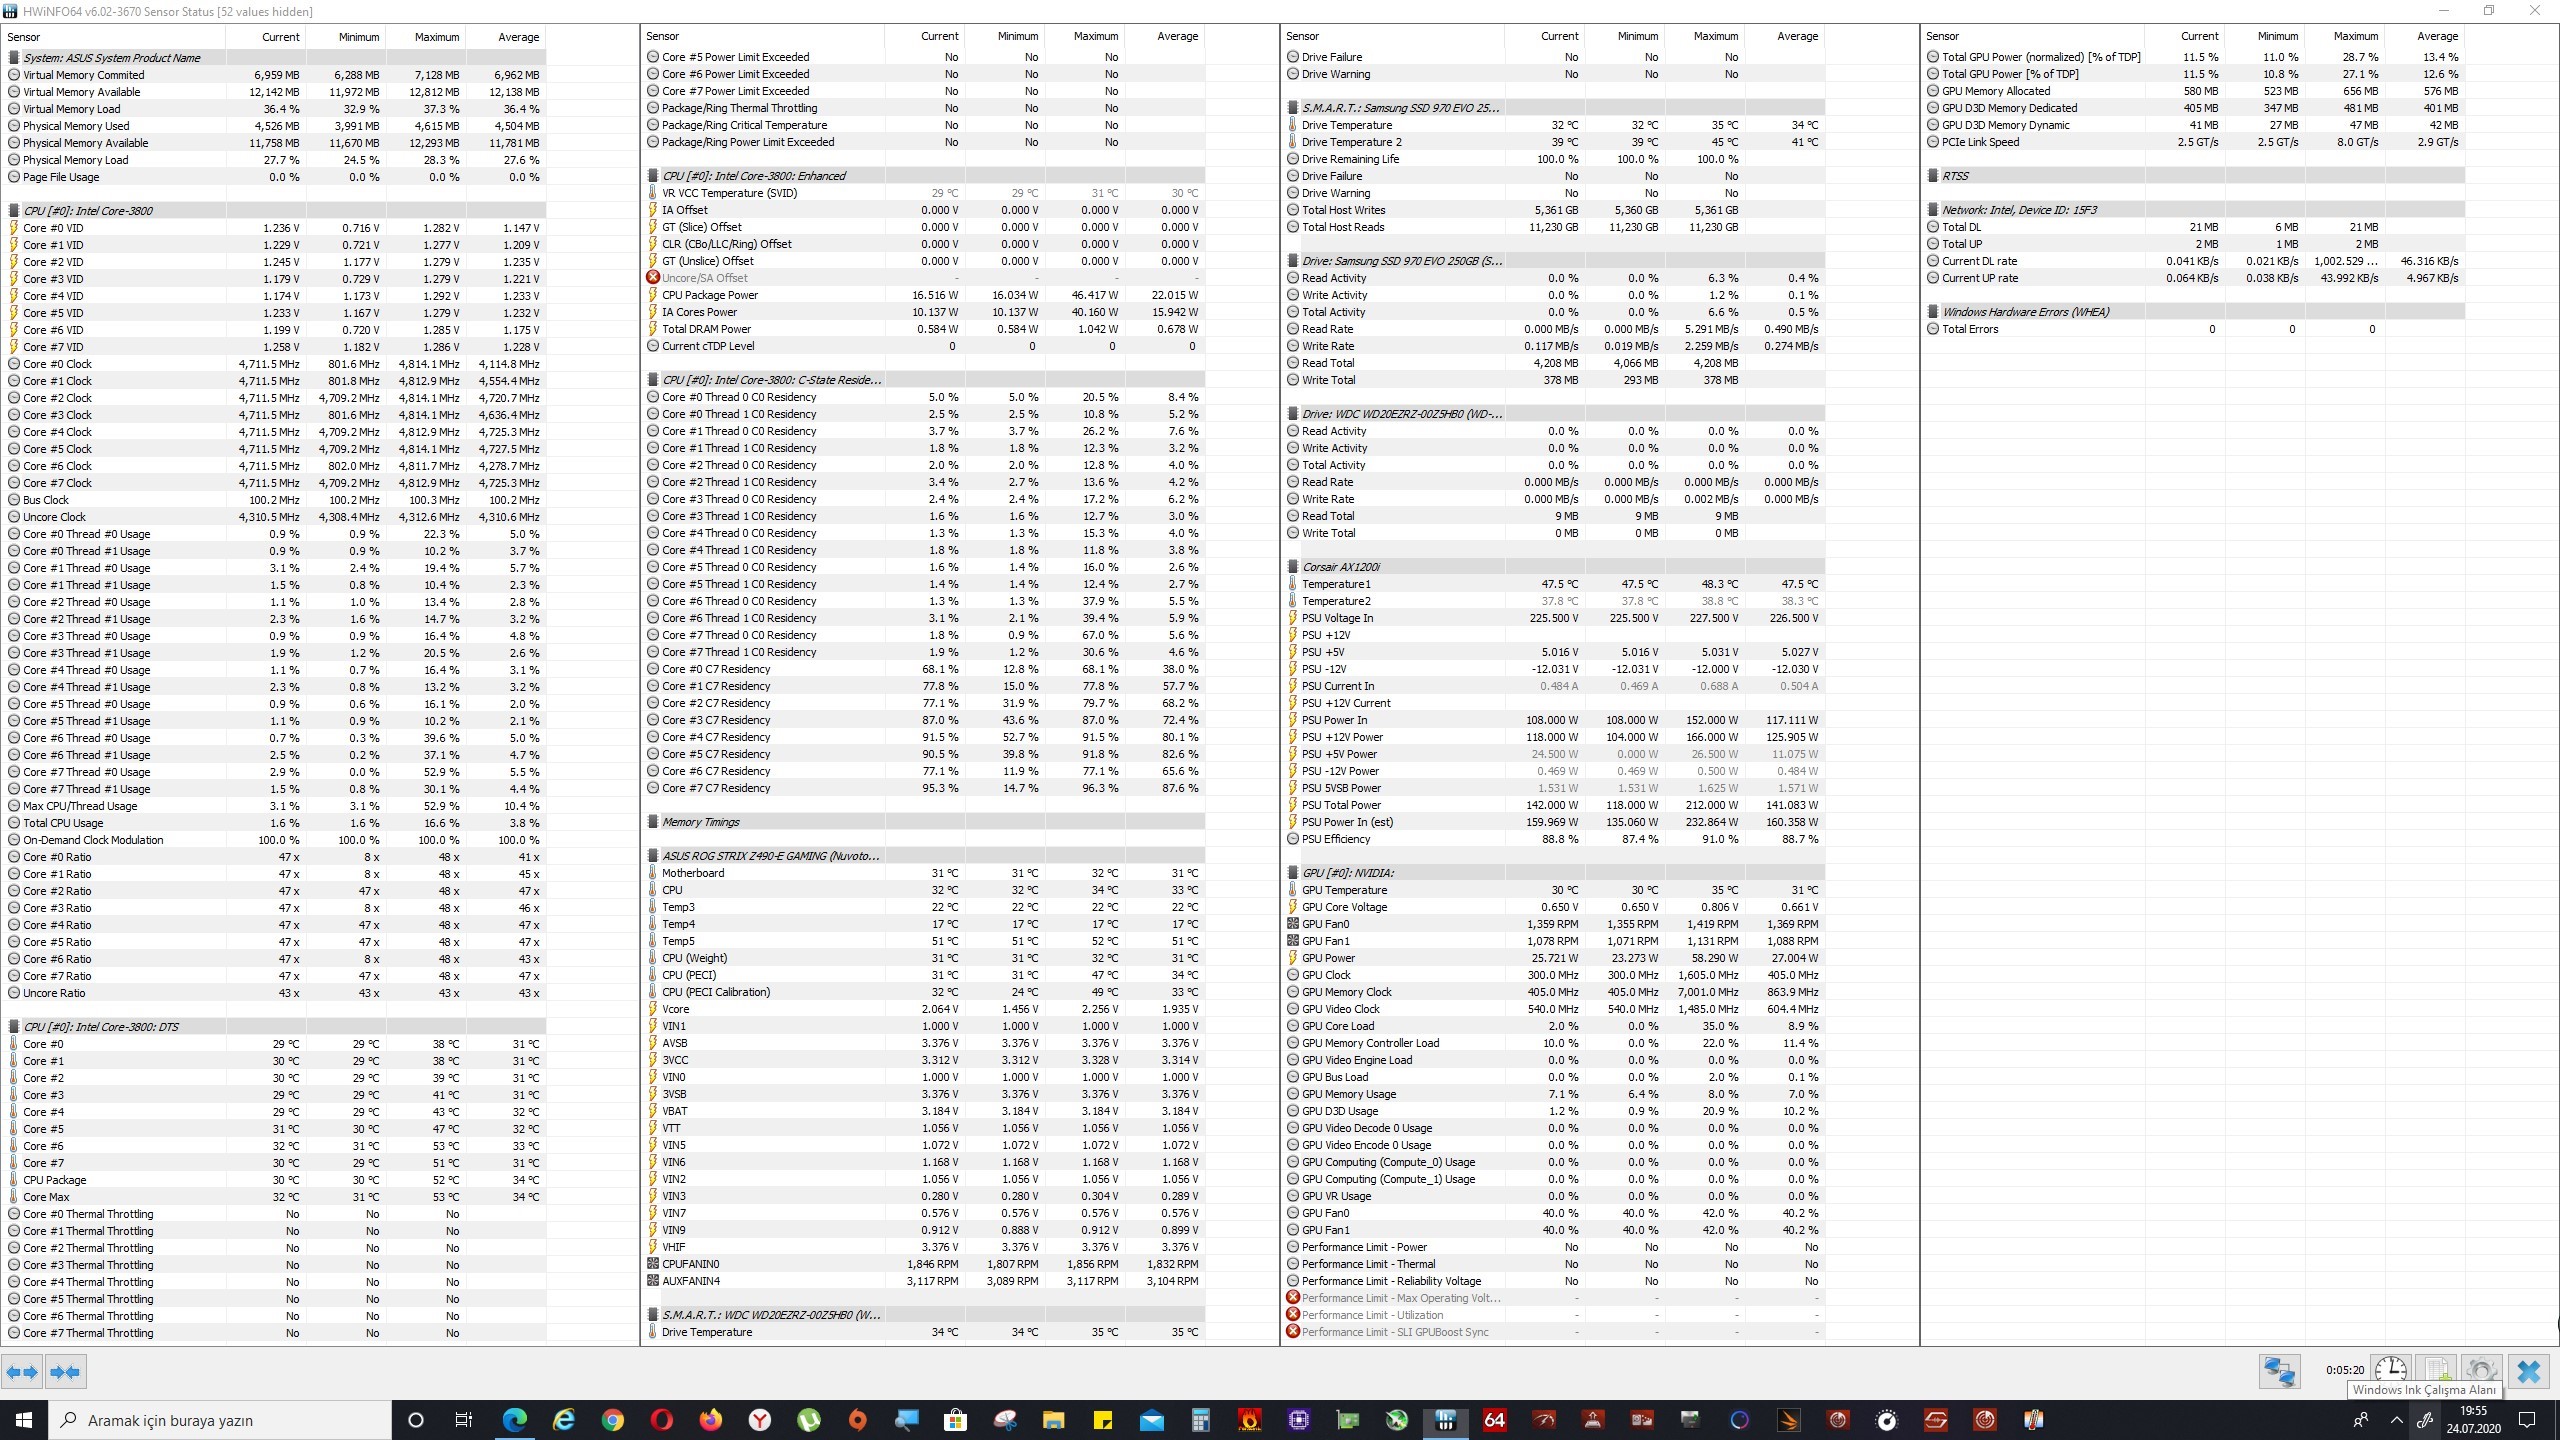
Task: Launch the uTorrent taskbar icon
Action: [809, 1420]
